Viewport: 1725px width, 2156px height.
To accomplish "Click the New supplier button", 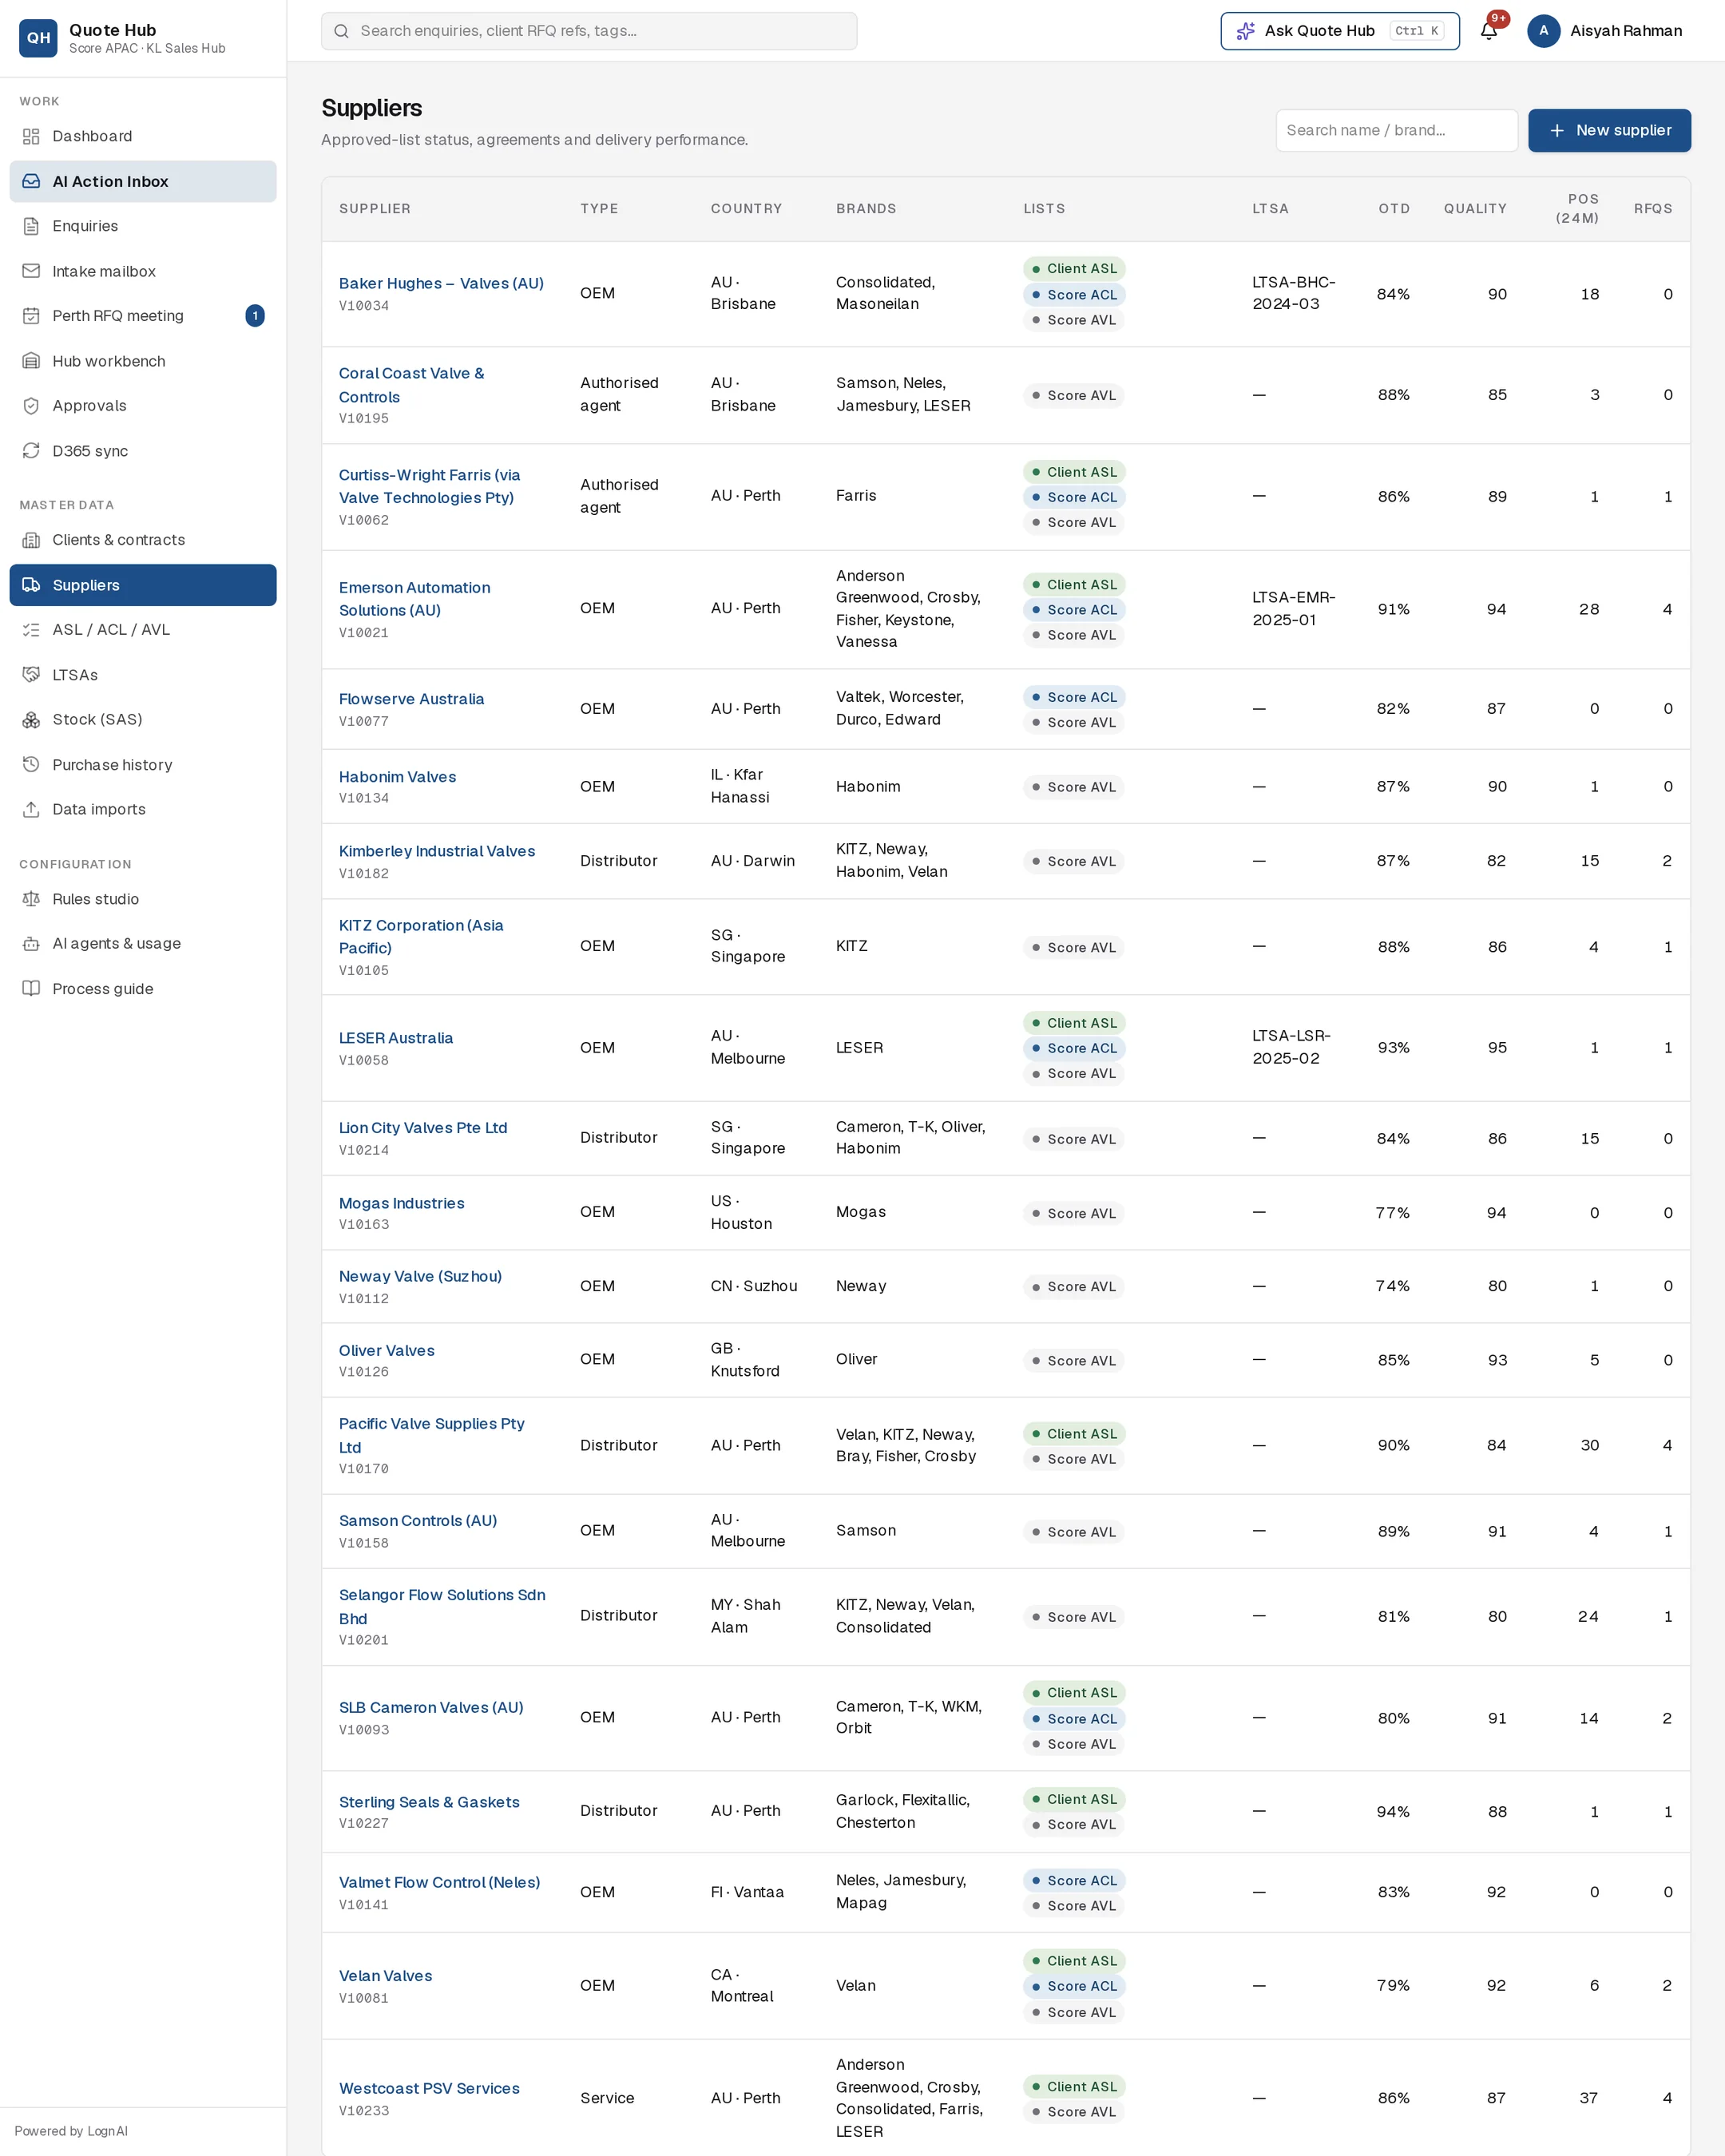I will pos(1609,130).
